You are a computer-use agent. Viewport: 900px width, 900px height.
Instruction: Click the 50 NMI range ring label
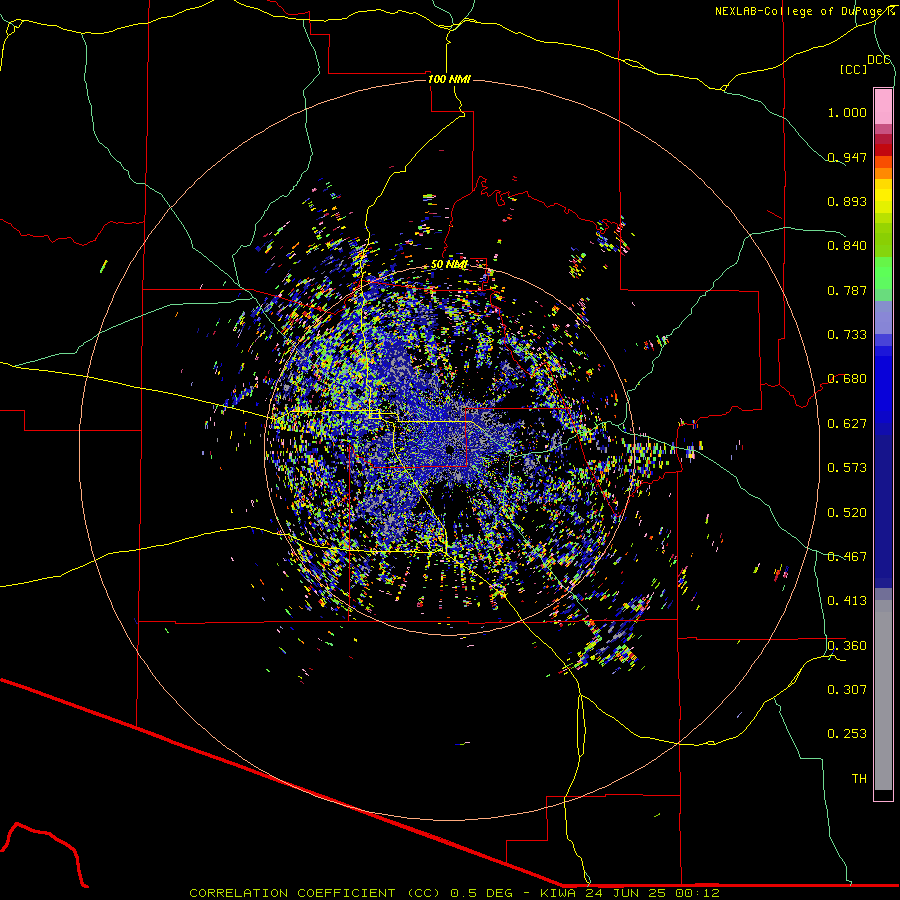[449, 265]
